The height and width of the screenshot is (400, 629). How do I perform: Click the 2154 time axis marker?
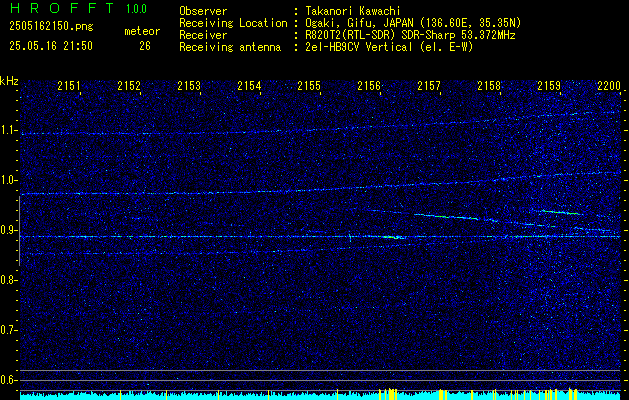click(x=249, y=85)
